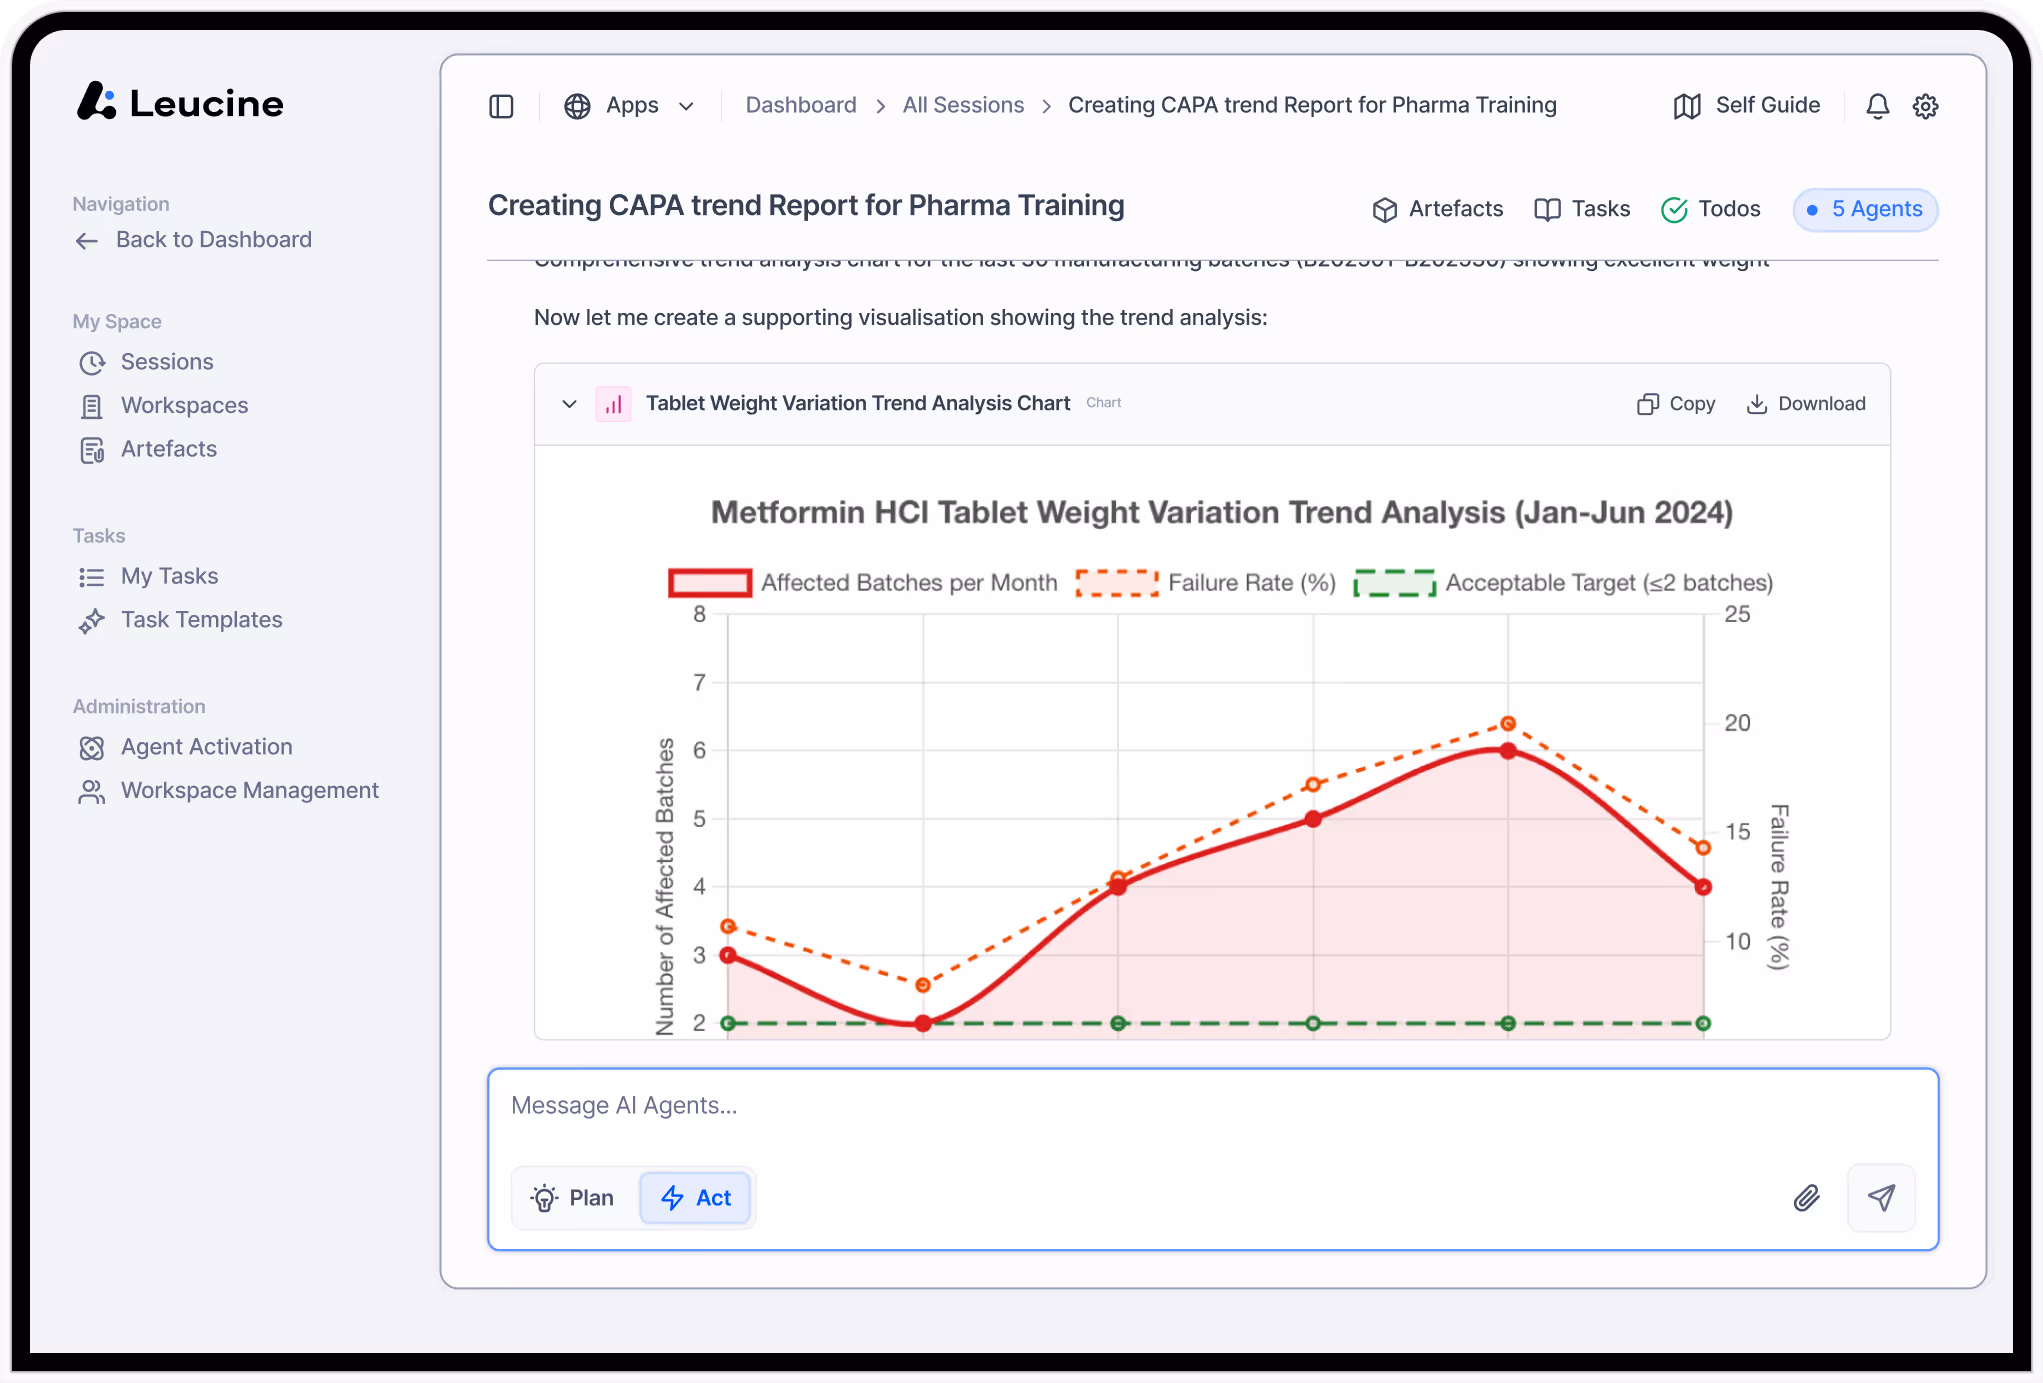Image resolution: width=2043 pixels, height=1383 pixels.
Task: Switch to Act mode
Action: (697, 1197)
